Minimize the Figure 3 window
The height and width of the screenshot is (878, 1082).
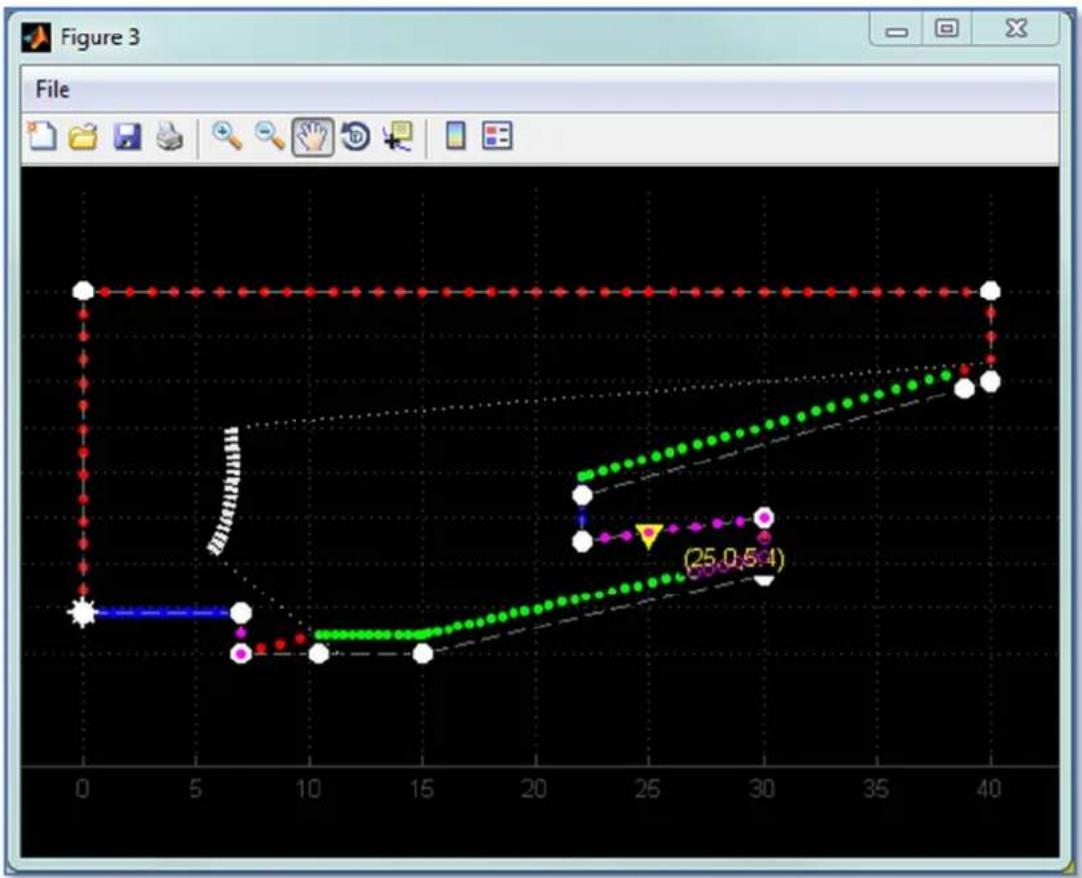(x=896, y=30)
